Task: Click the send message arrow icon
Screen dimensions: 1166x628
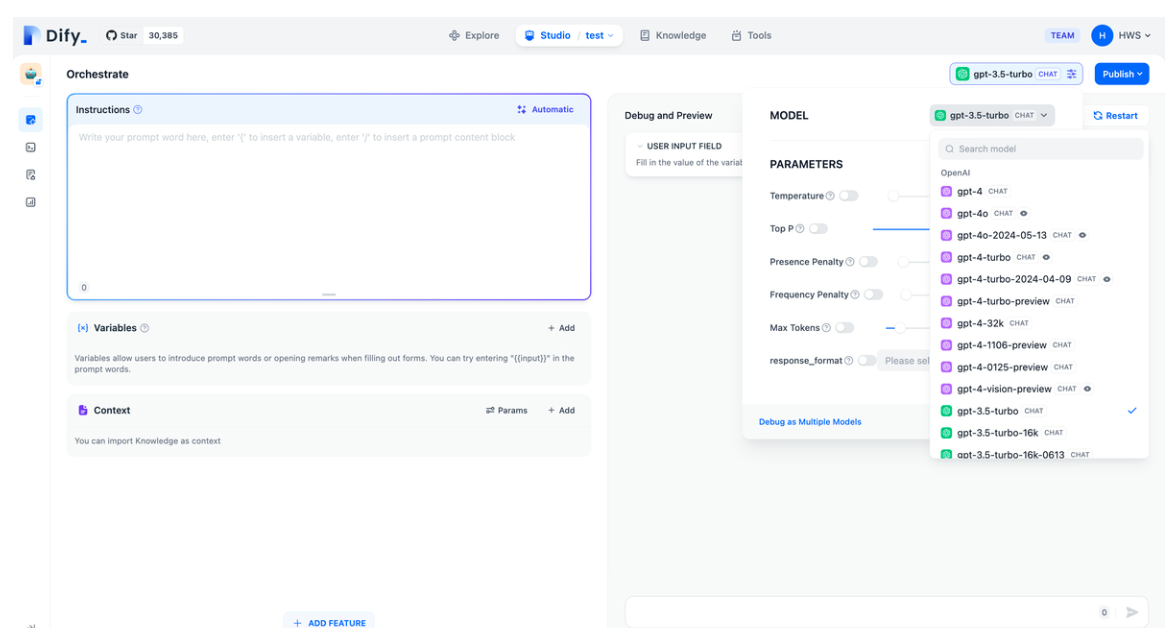Action: click(x=1132, y=612)
